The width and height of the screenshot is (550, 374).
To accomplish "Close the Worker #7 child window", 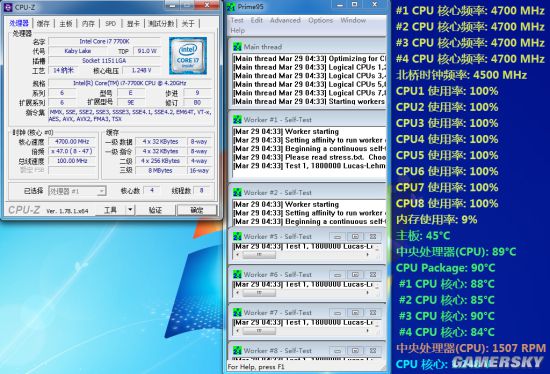I will click(373, 313).
